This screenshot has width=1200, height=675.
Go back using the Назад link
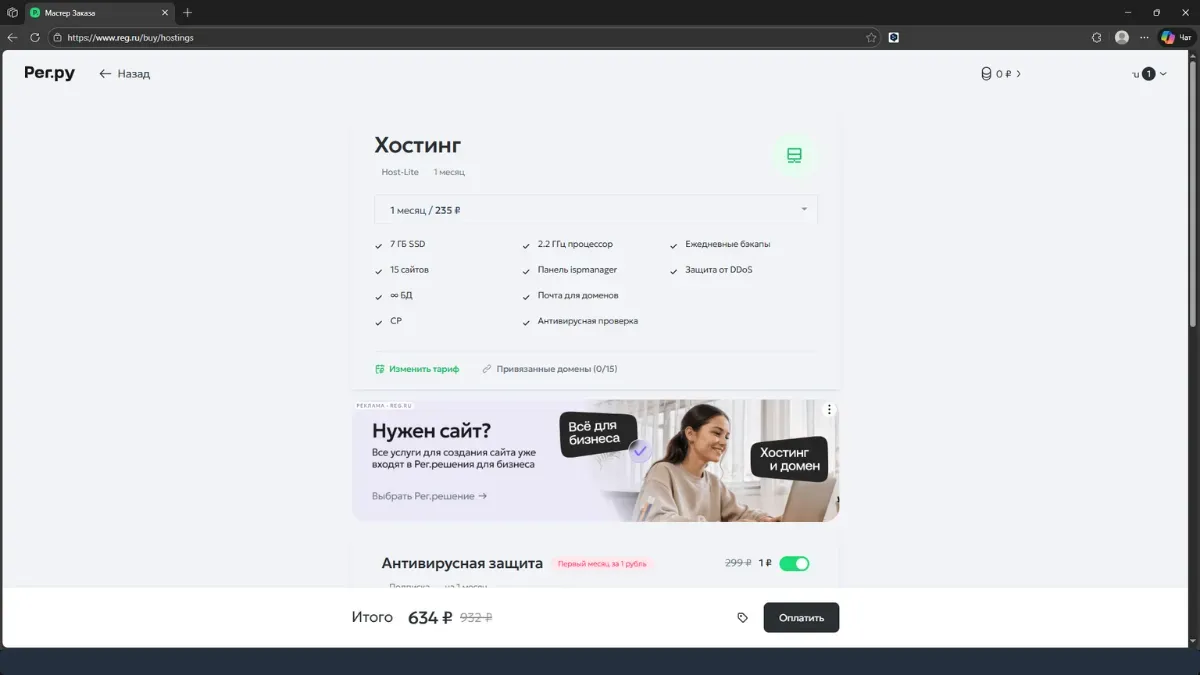[x=124, y=73]
